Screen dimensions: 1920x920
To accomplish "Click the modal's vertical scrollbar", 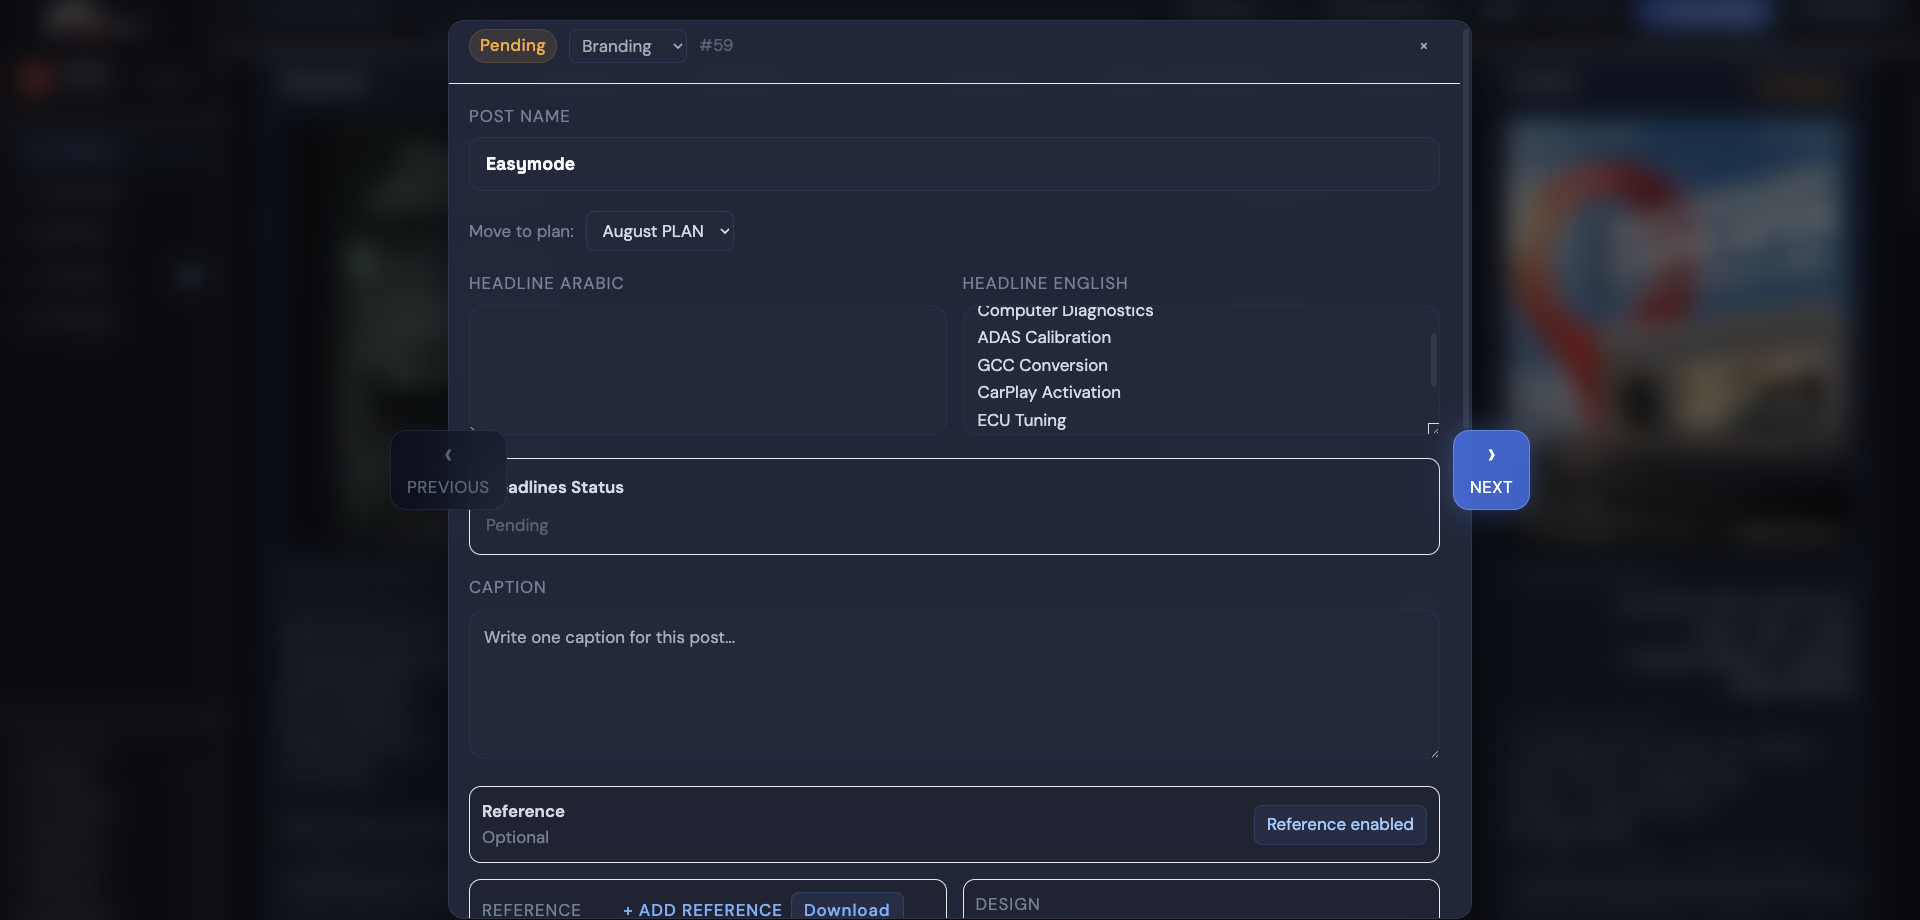I will point(1466,230).
